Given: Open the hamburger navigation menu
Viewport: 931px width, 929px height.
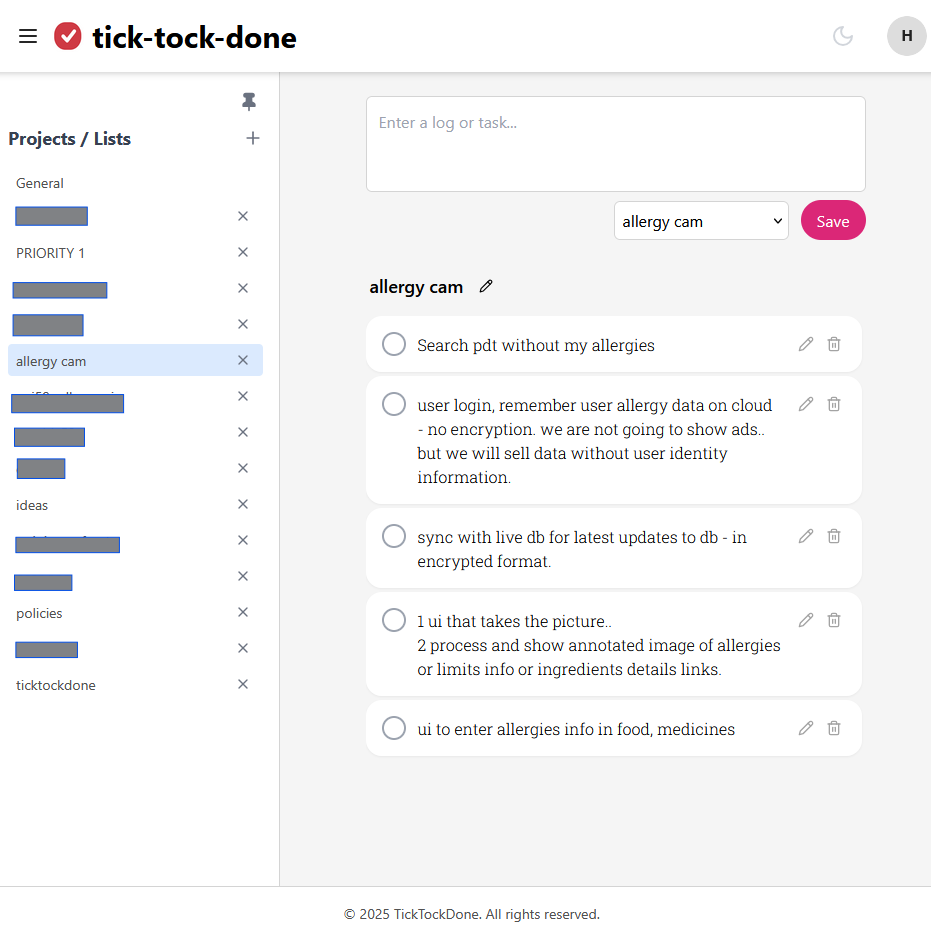Looking at the screenshot, I should [27, 36].
